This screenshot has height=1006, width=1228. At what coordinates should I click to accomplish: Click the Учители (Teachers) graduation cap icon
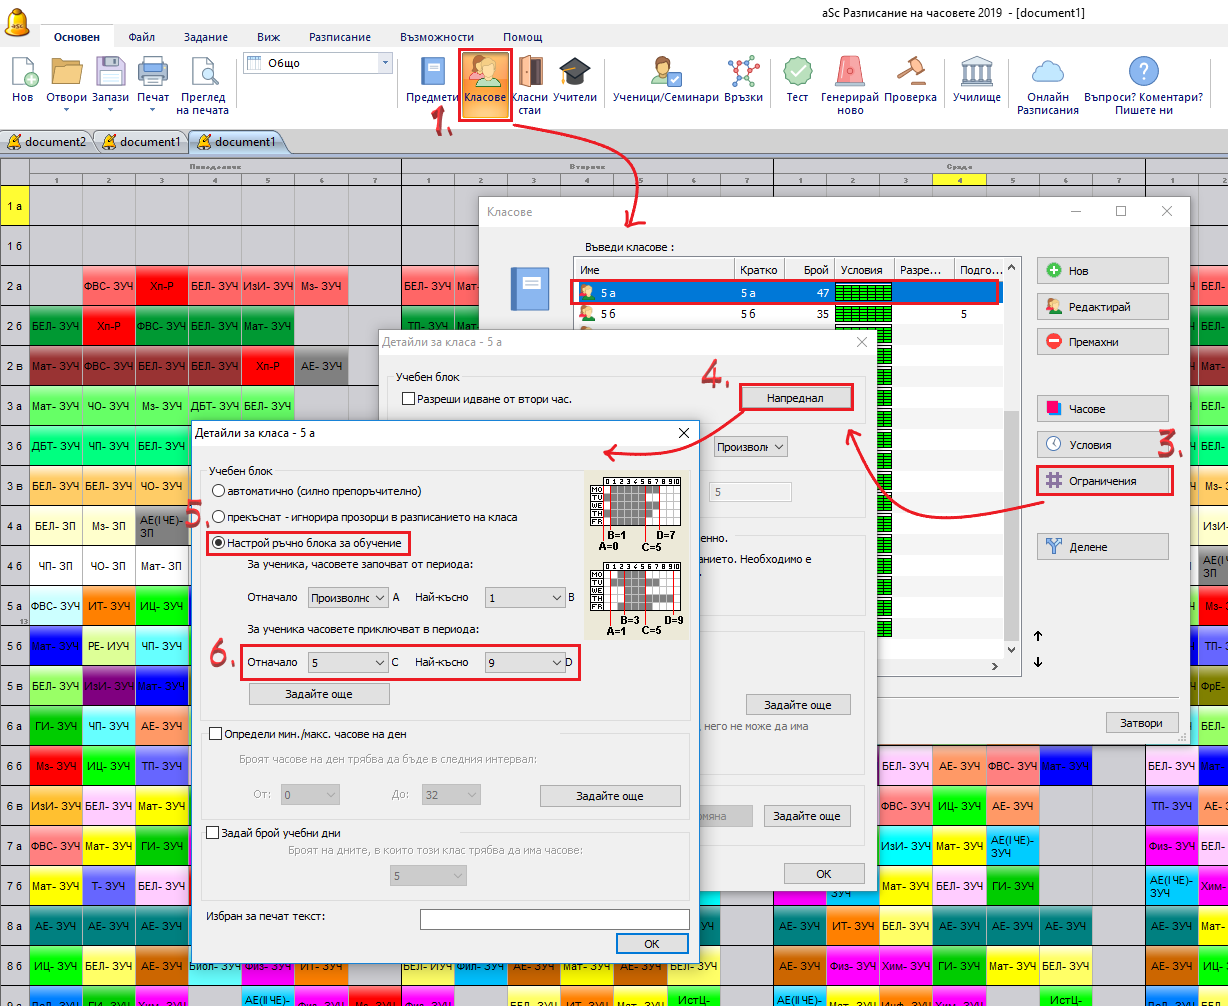[x=575, y=74]
